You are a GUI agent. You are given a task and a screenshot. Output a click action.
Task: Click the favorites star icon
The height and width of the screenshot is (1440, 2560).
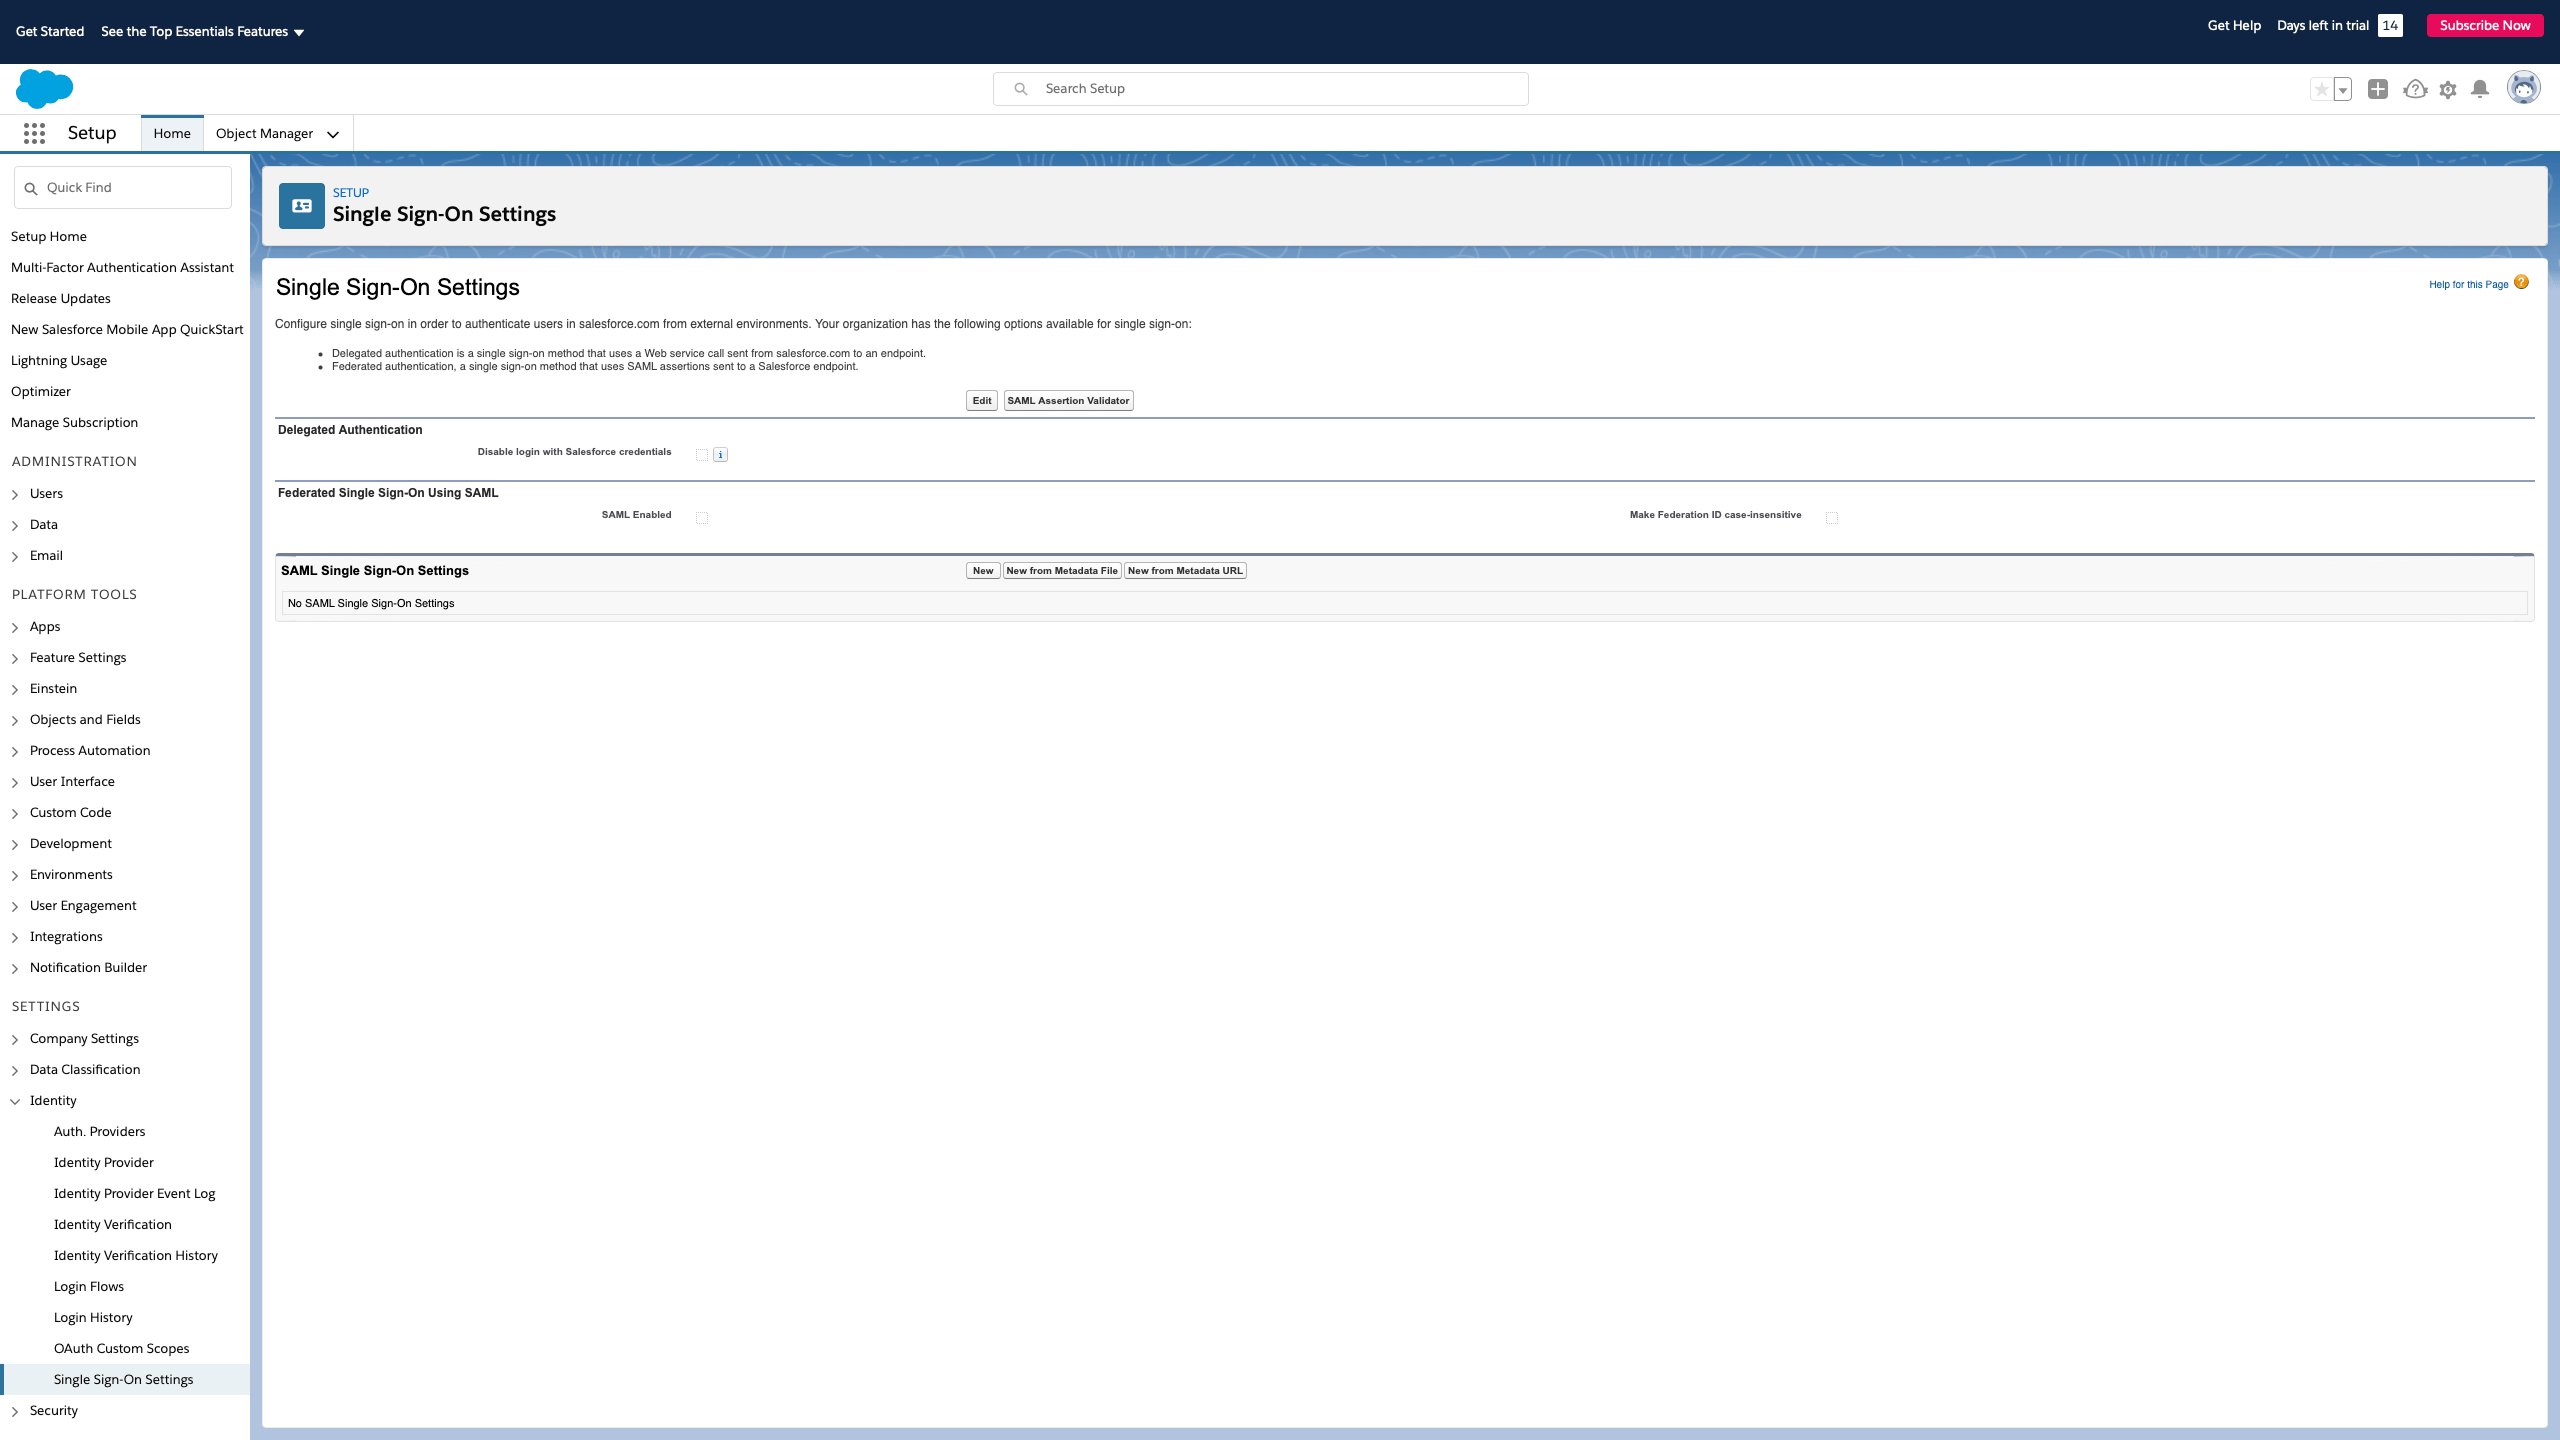[2321, 90]
